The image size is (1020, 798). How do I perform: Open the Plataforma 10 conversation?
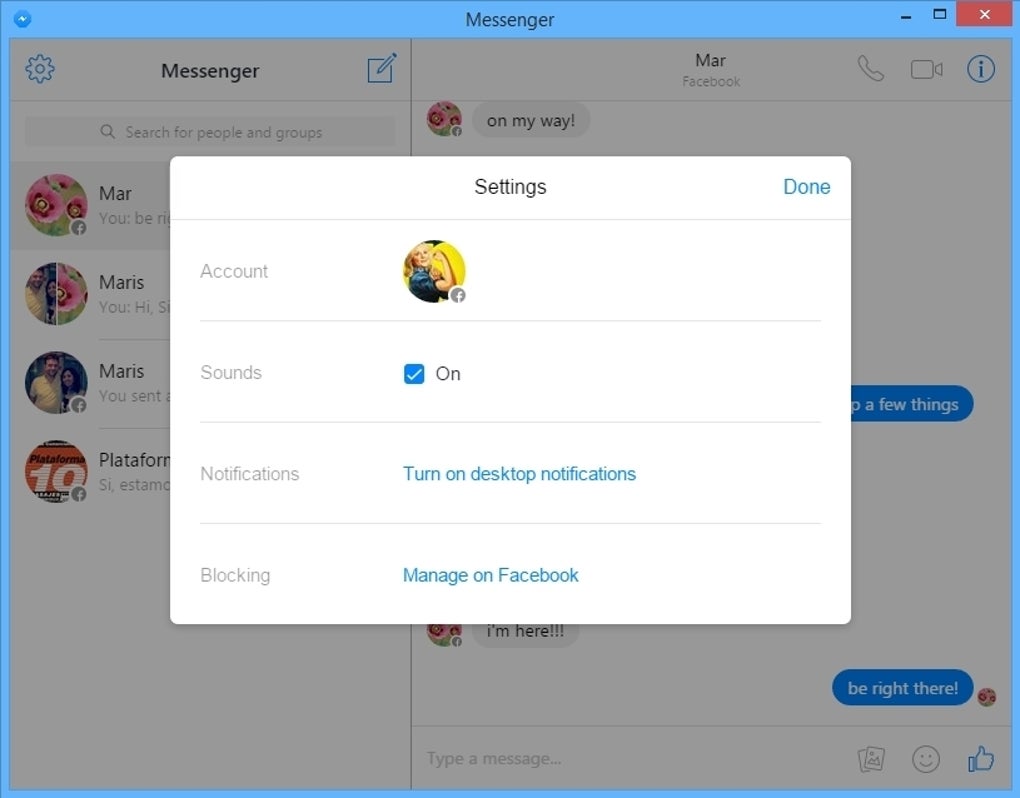91,472
